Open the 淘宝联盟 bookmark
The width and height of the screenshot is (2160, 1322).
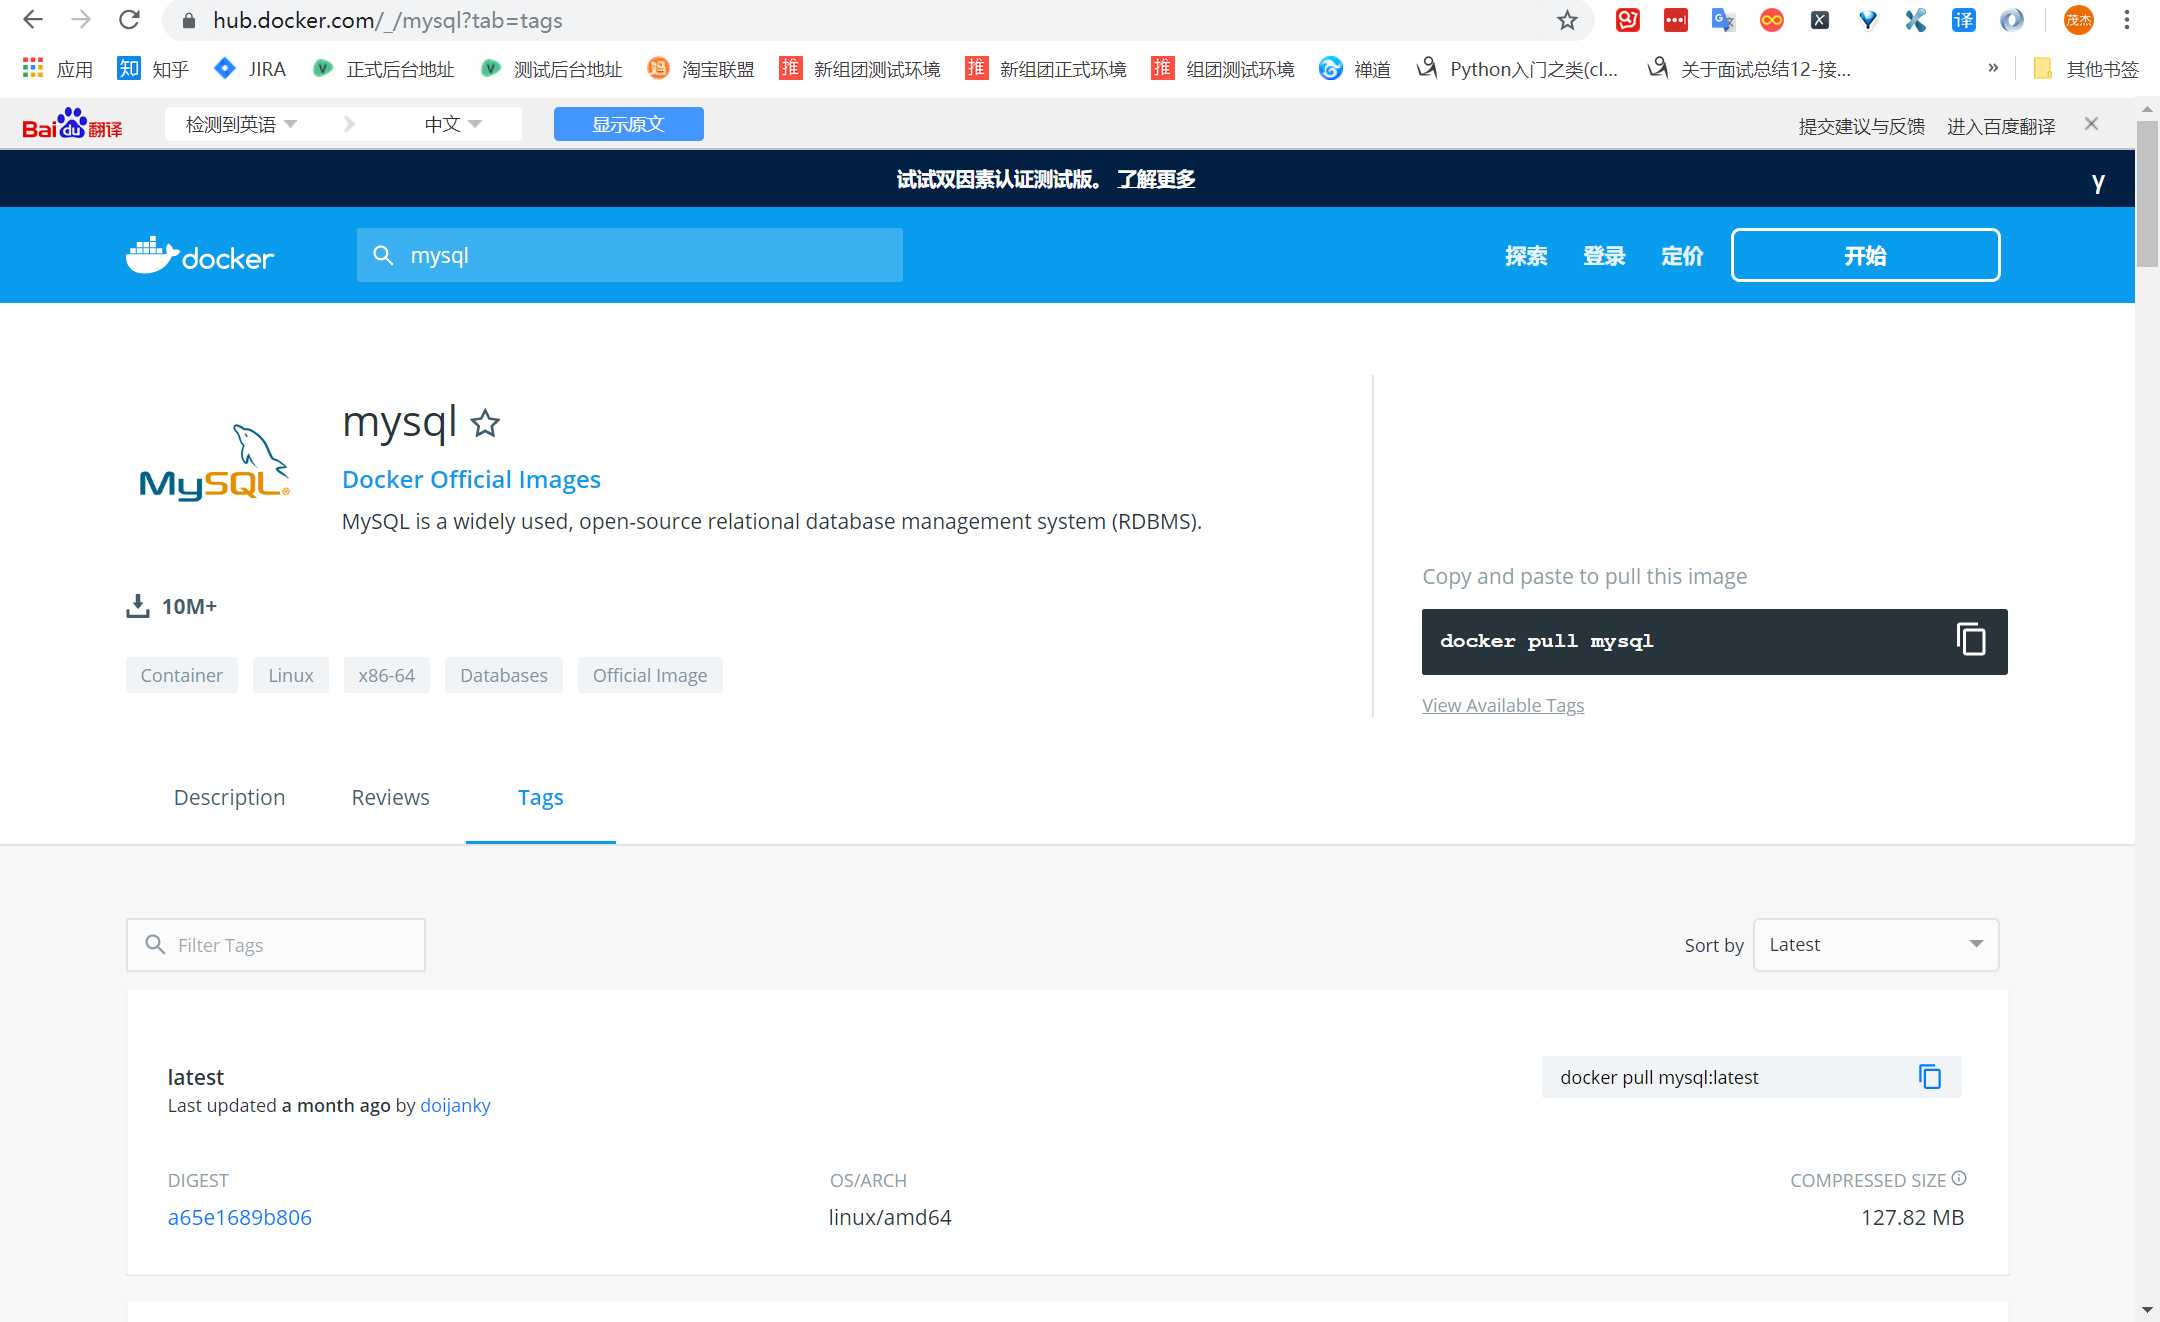point(701,69)
